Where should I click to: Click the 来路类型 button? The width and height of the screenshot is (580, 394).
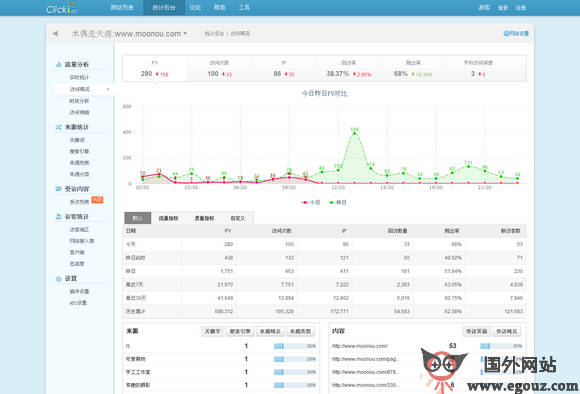coord(300,331)
